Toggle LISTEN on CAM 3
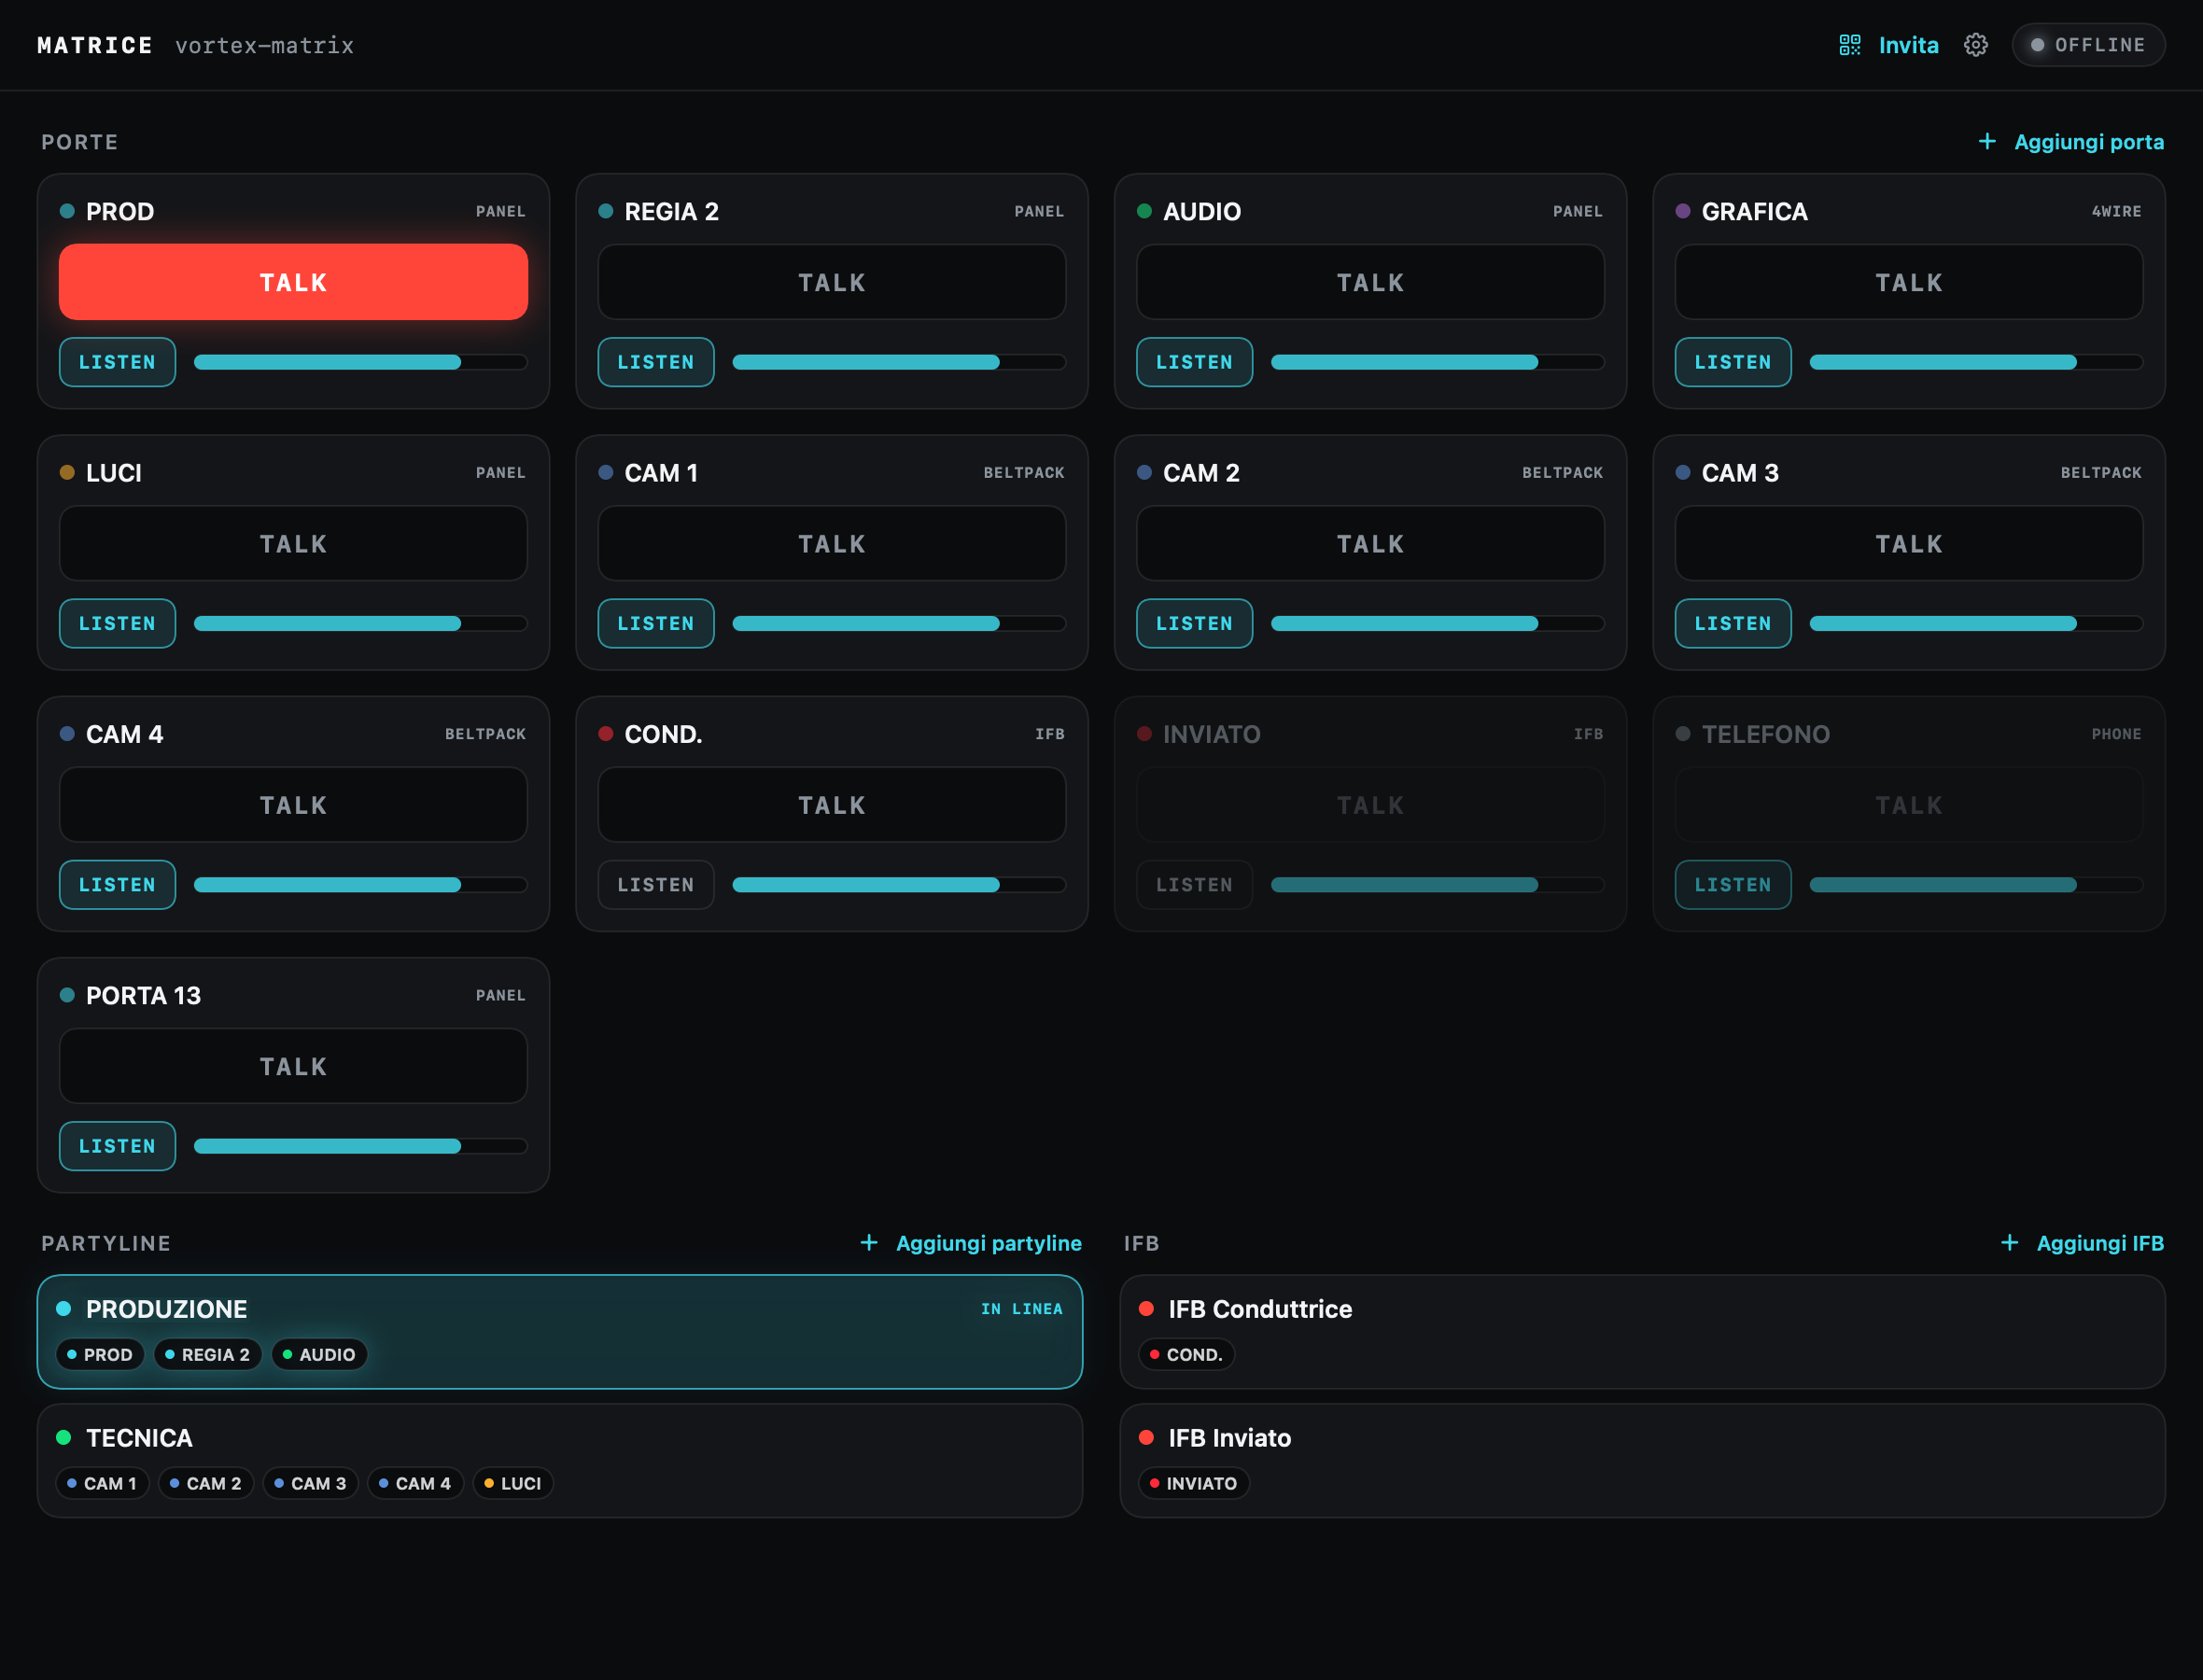Viewport: 2203px width, 1680px height. pyautogui.click(x=1732, y=623)
